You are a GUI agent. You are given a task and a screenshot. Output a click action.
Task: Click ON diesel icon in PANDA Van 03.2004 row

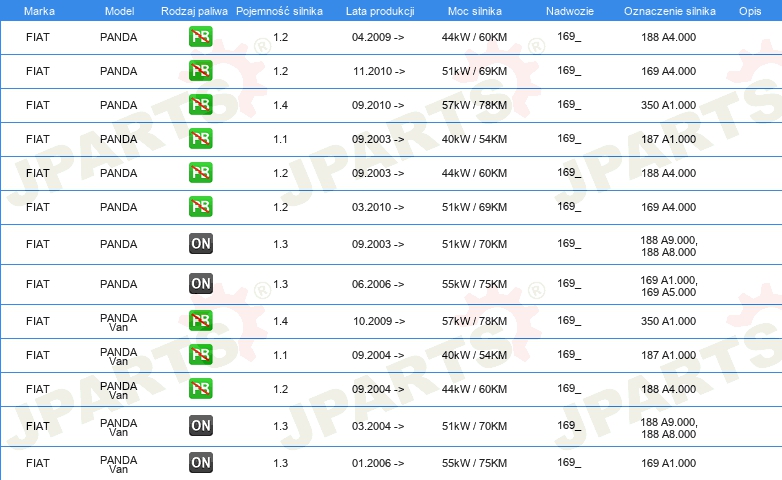200,426
